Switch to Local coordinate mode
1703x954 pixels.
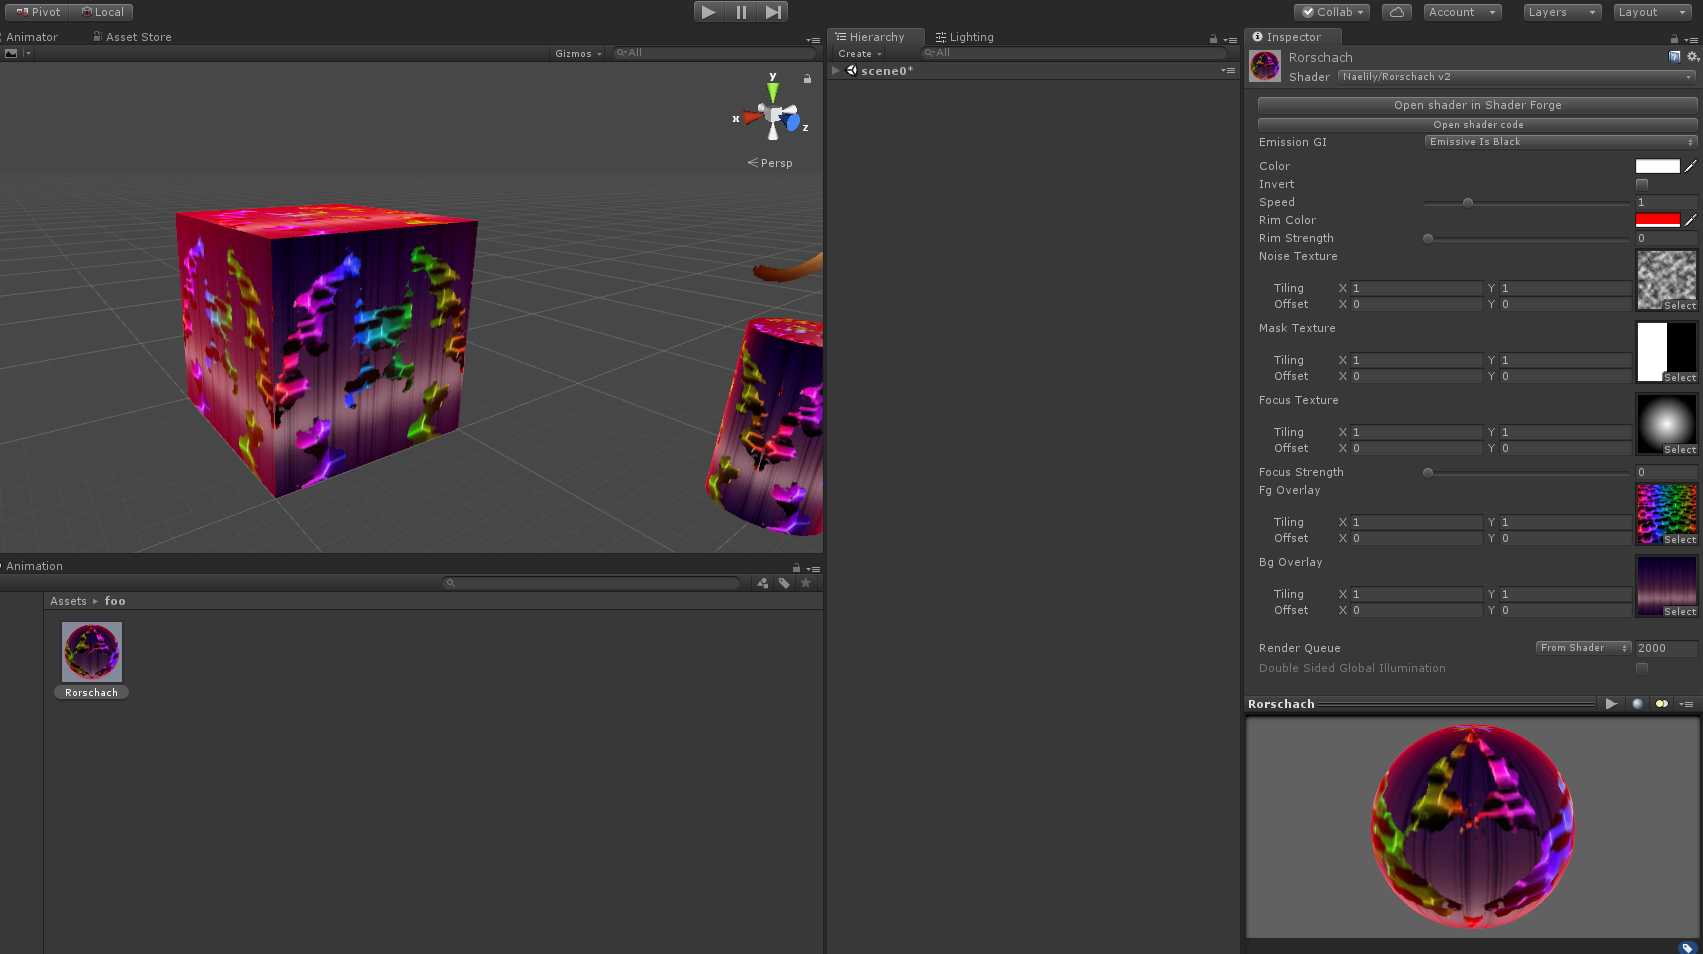102,11
